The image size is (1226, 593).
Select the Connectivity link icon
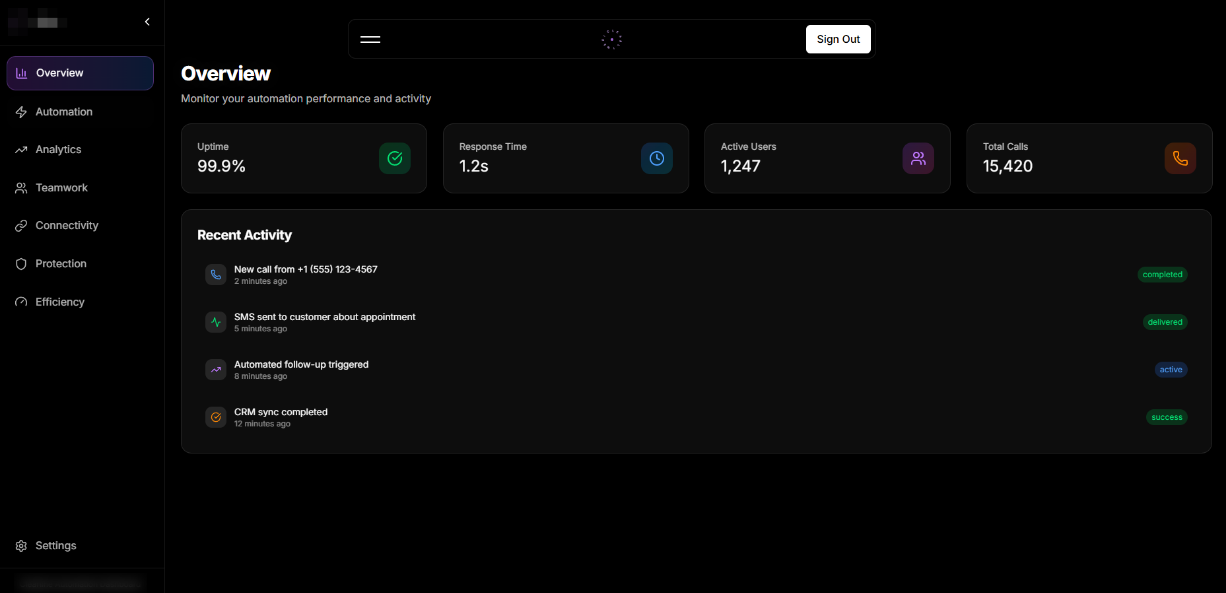click(21, 225)
